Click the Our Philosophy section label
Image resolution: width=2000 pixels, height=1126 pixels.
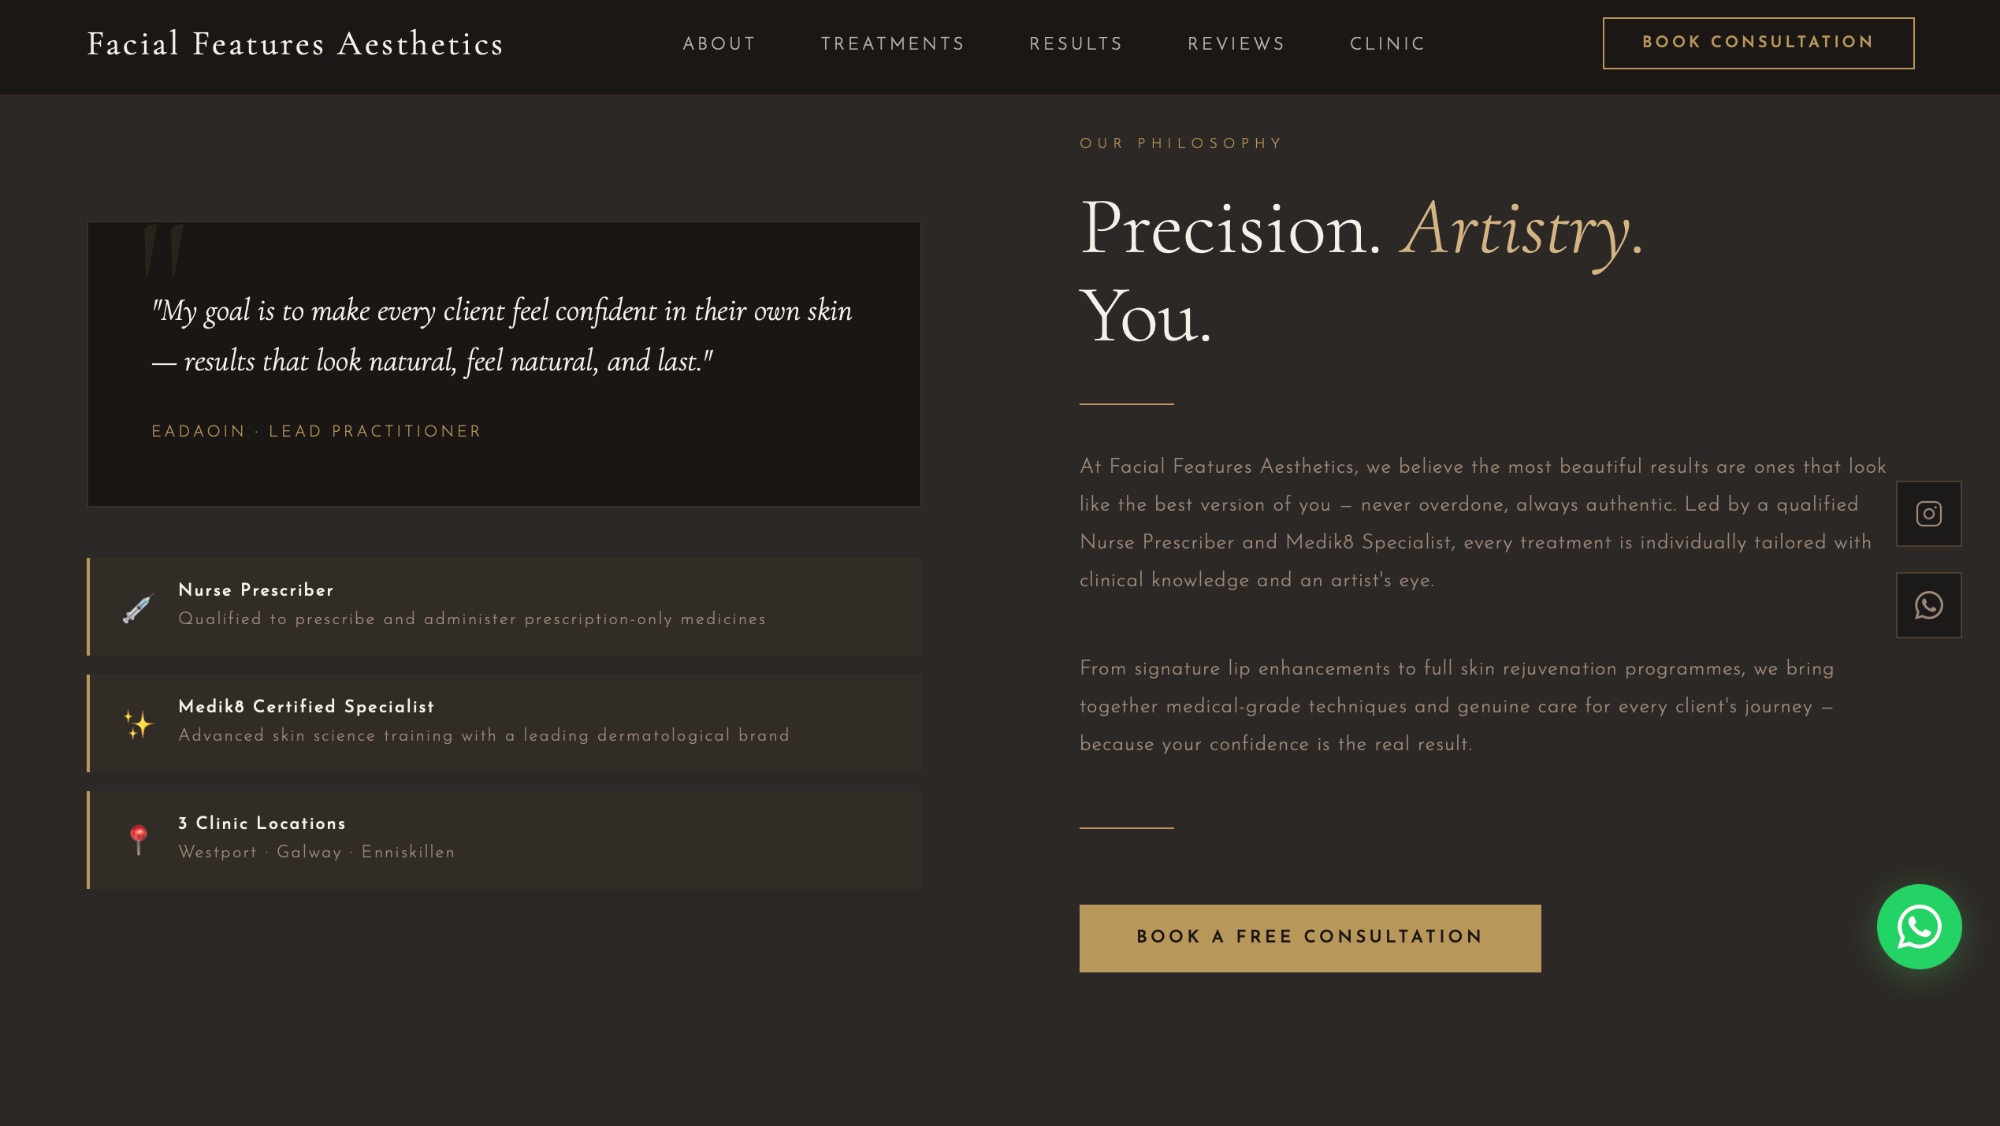point(1180,143)
